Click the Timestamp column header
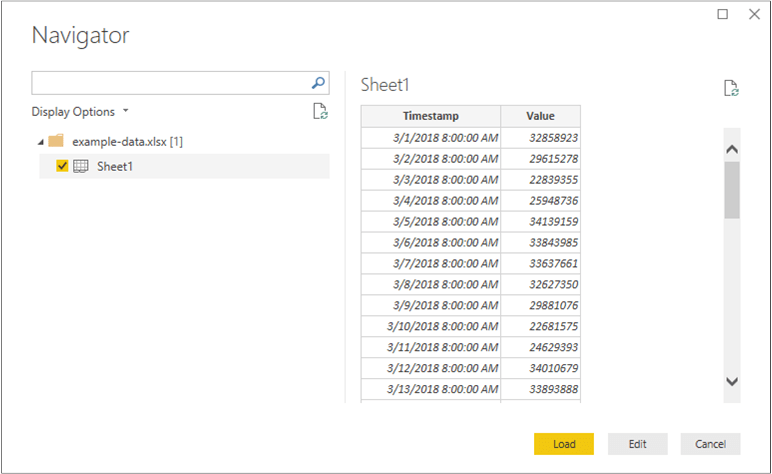The height and width of the screenshot is (474, 772). (431, 116)
